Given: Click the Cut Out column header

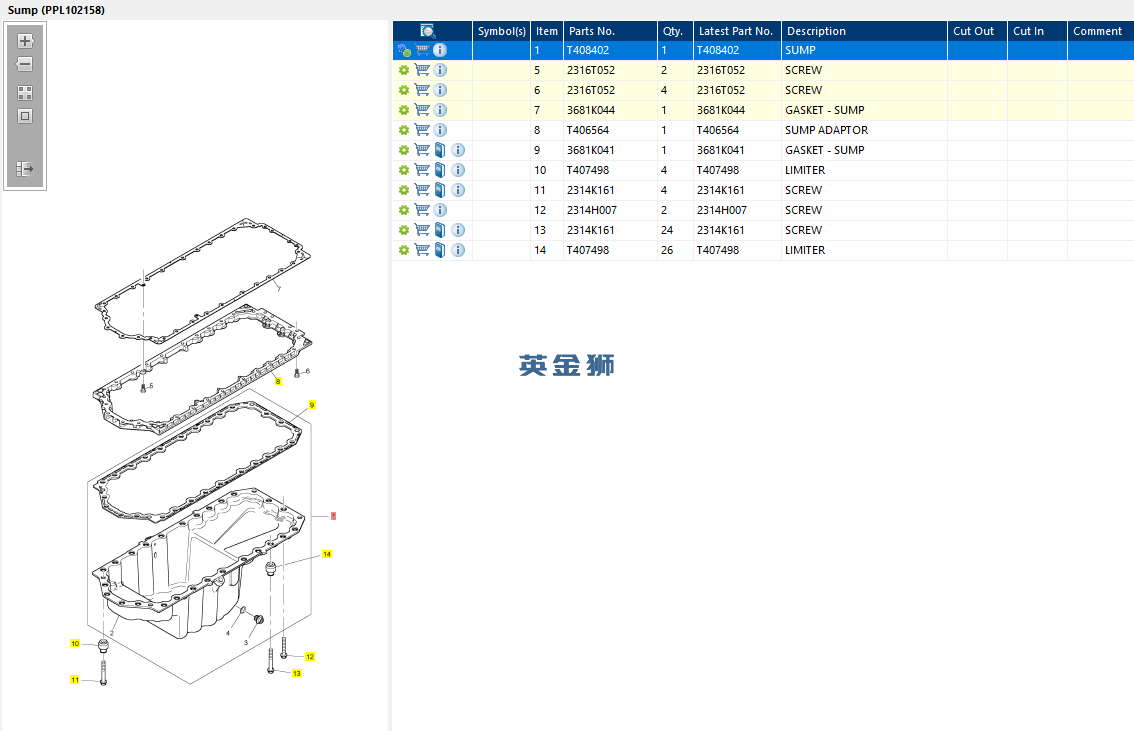Looking at the screenshot, I should point(977,31).
